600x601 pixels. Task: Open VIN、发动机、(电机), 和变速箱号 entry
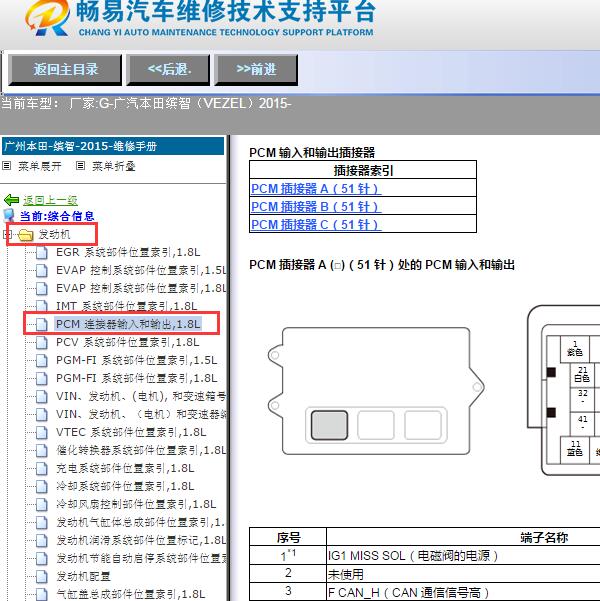point(141,396)
